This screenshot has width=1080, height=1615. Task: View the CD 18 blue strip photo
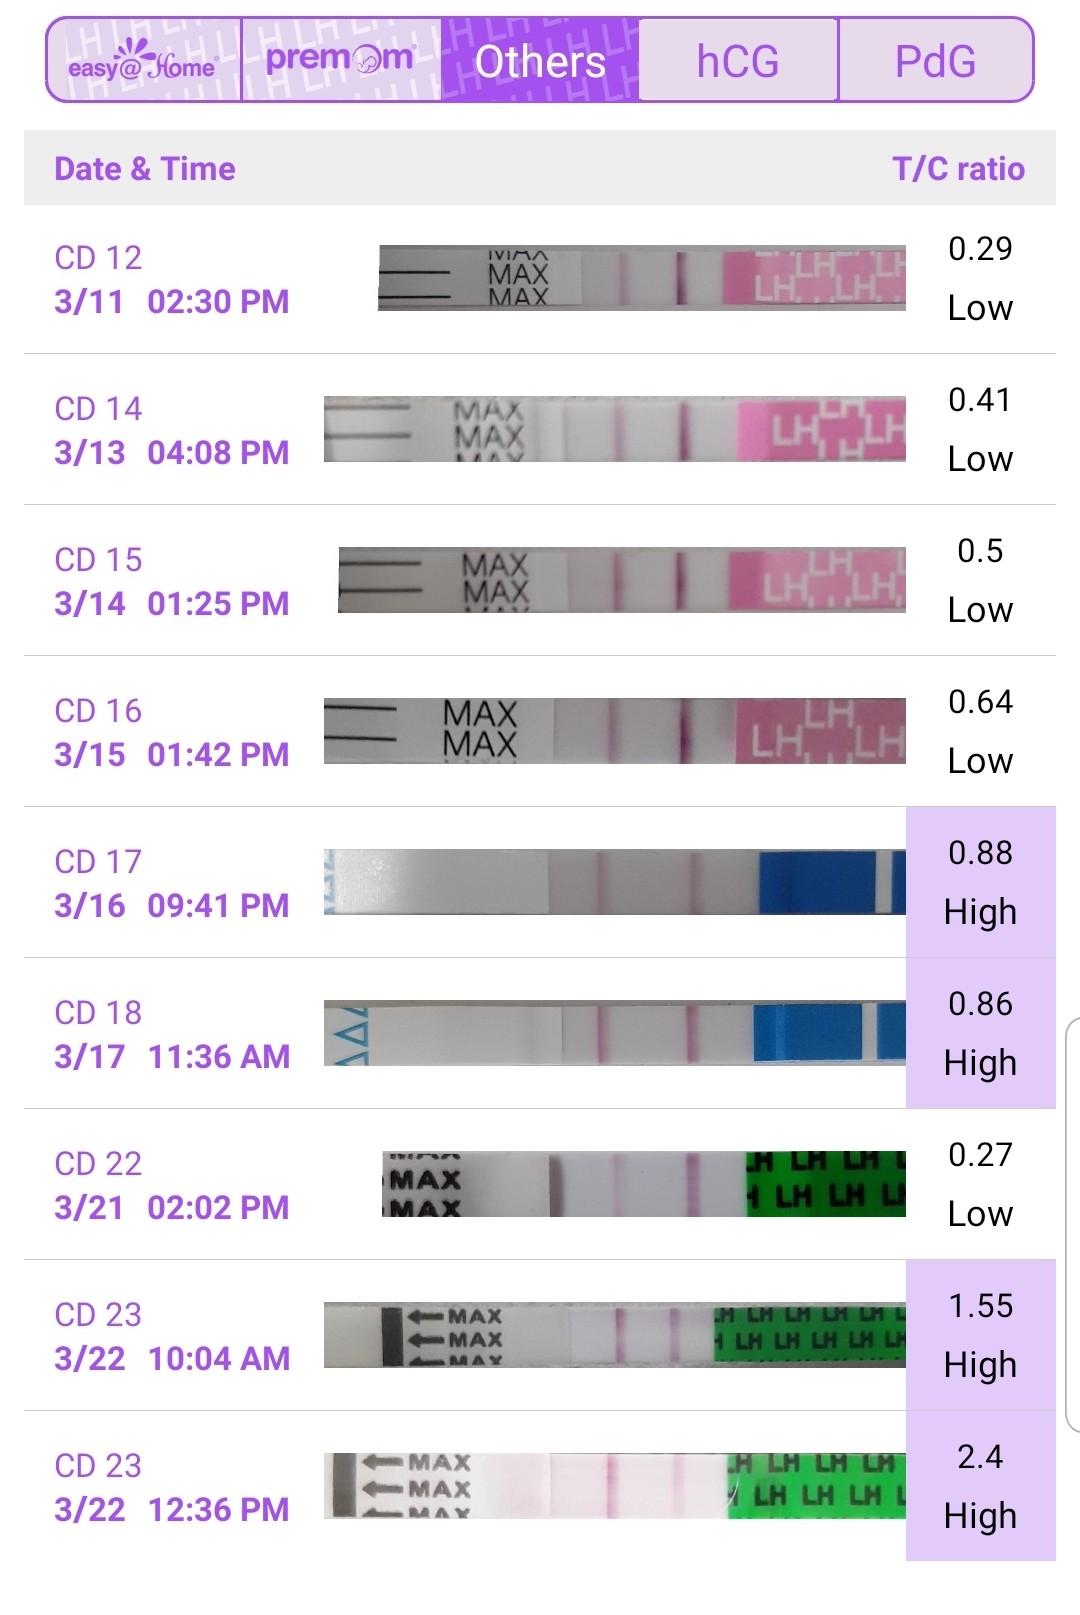click(x=615, y=1033)
